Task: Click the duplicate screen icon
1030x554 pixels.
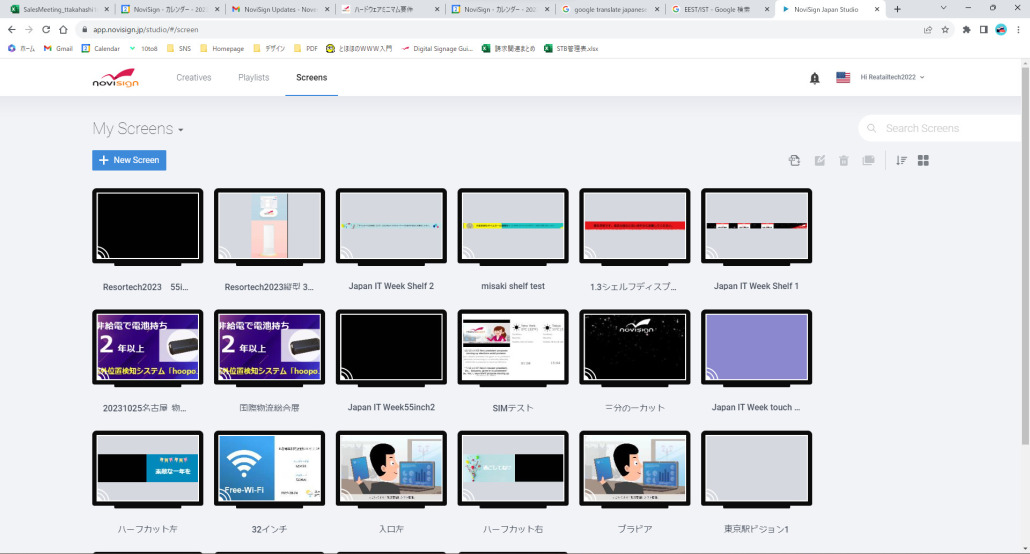Action: point(868,160)
